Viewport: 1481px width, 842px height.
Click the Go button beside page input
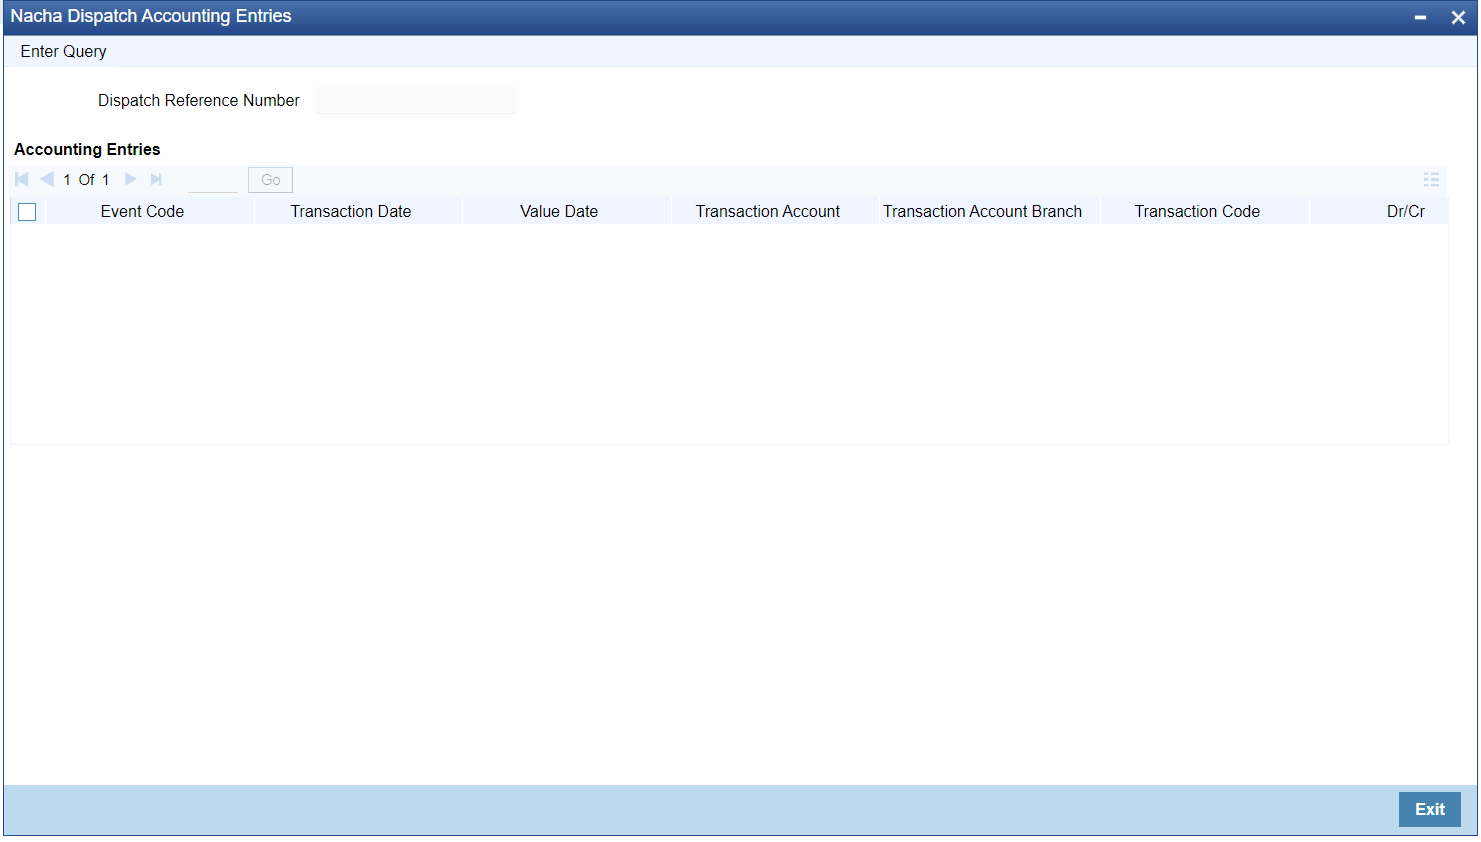pos(270,180)
